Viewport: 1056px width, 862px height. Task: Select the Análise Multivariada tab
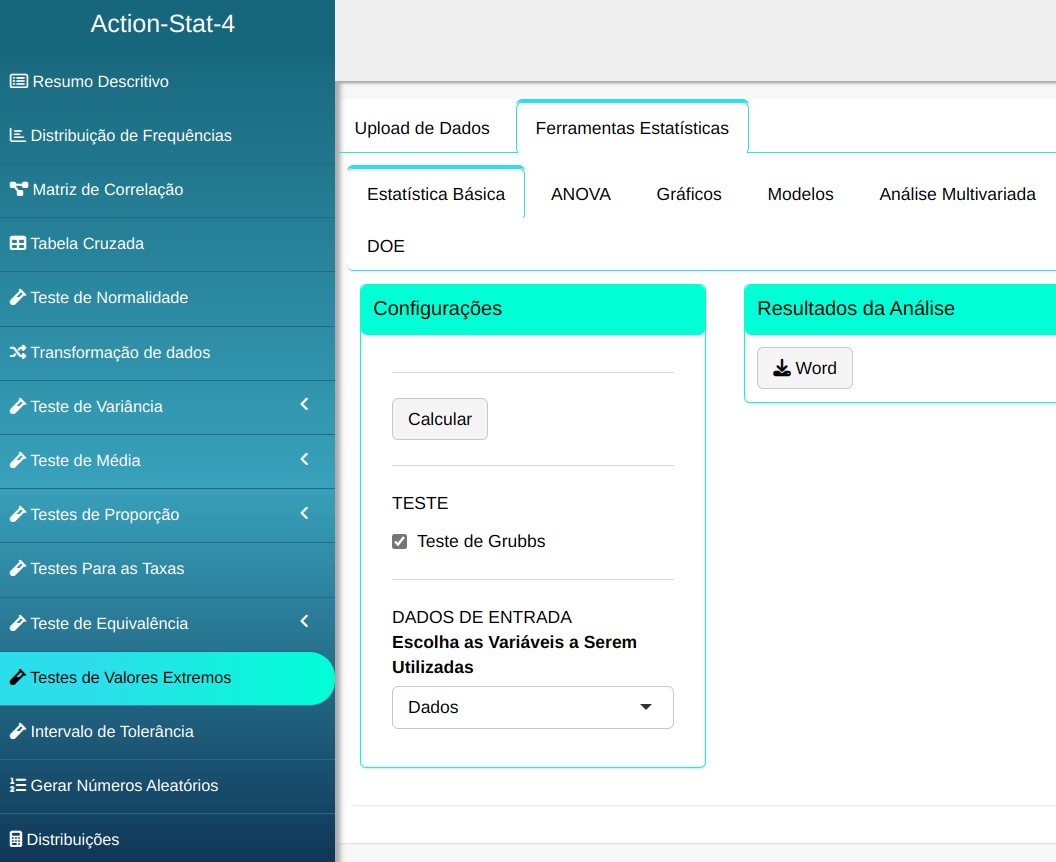957,194
